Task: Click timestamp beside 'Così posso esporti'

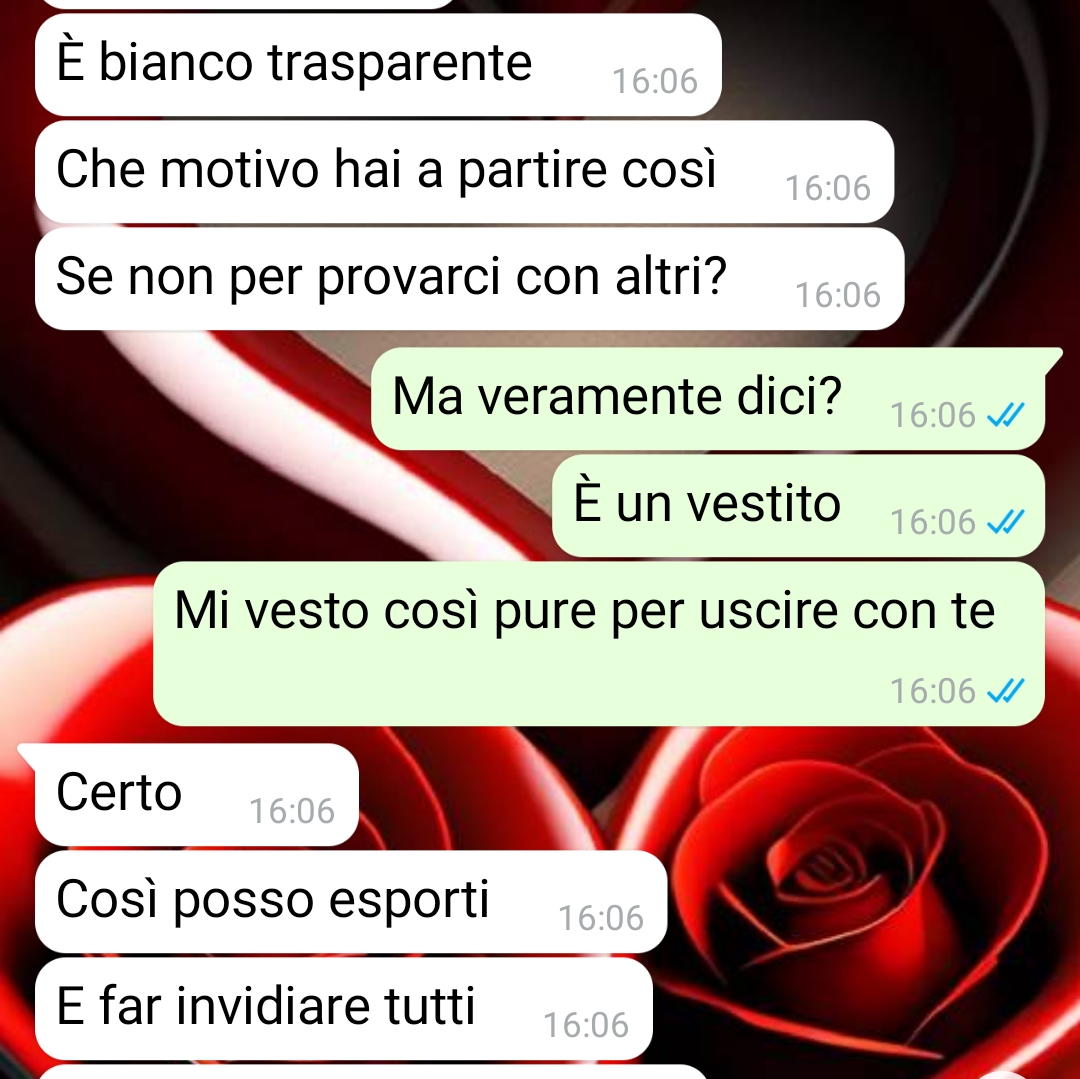Action: click(601, 918)
